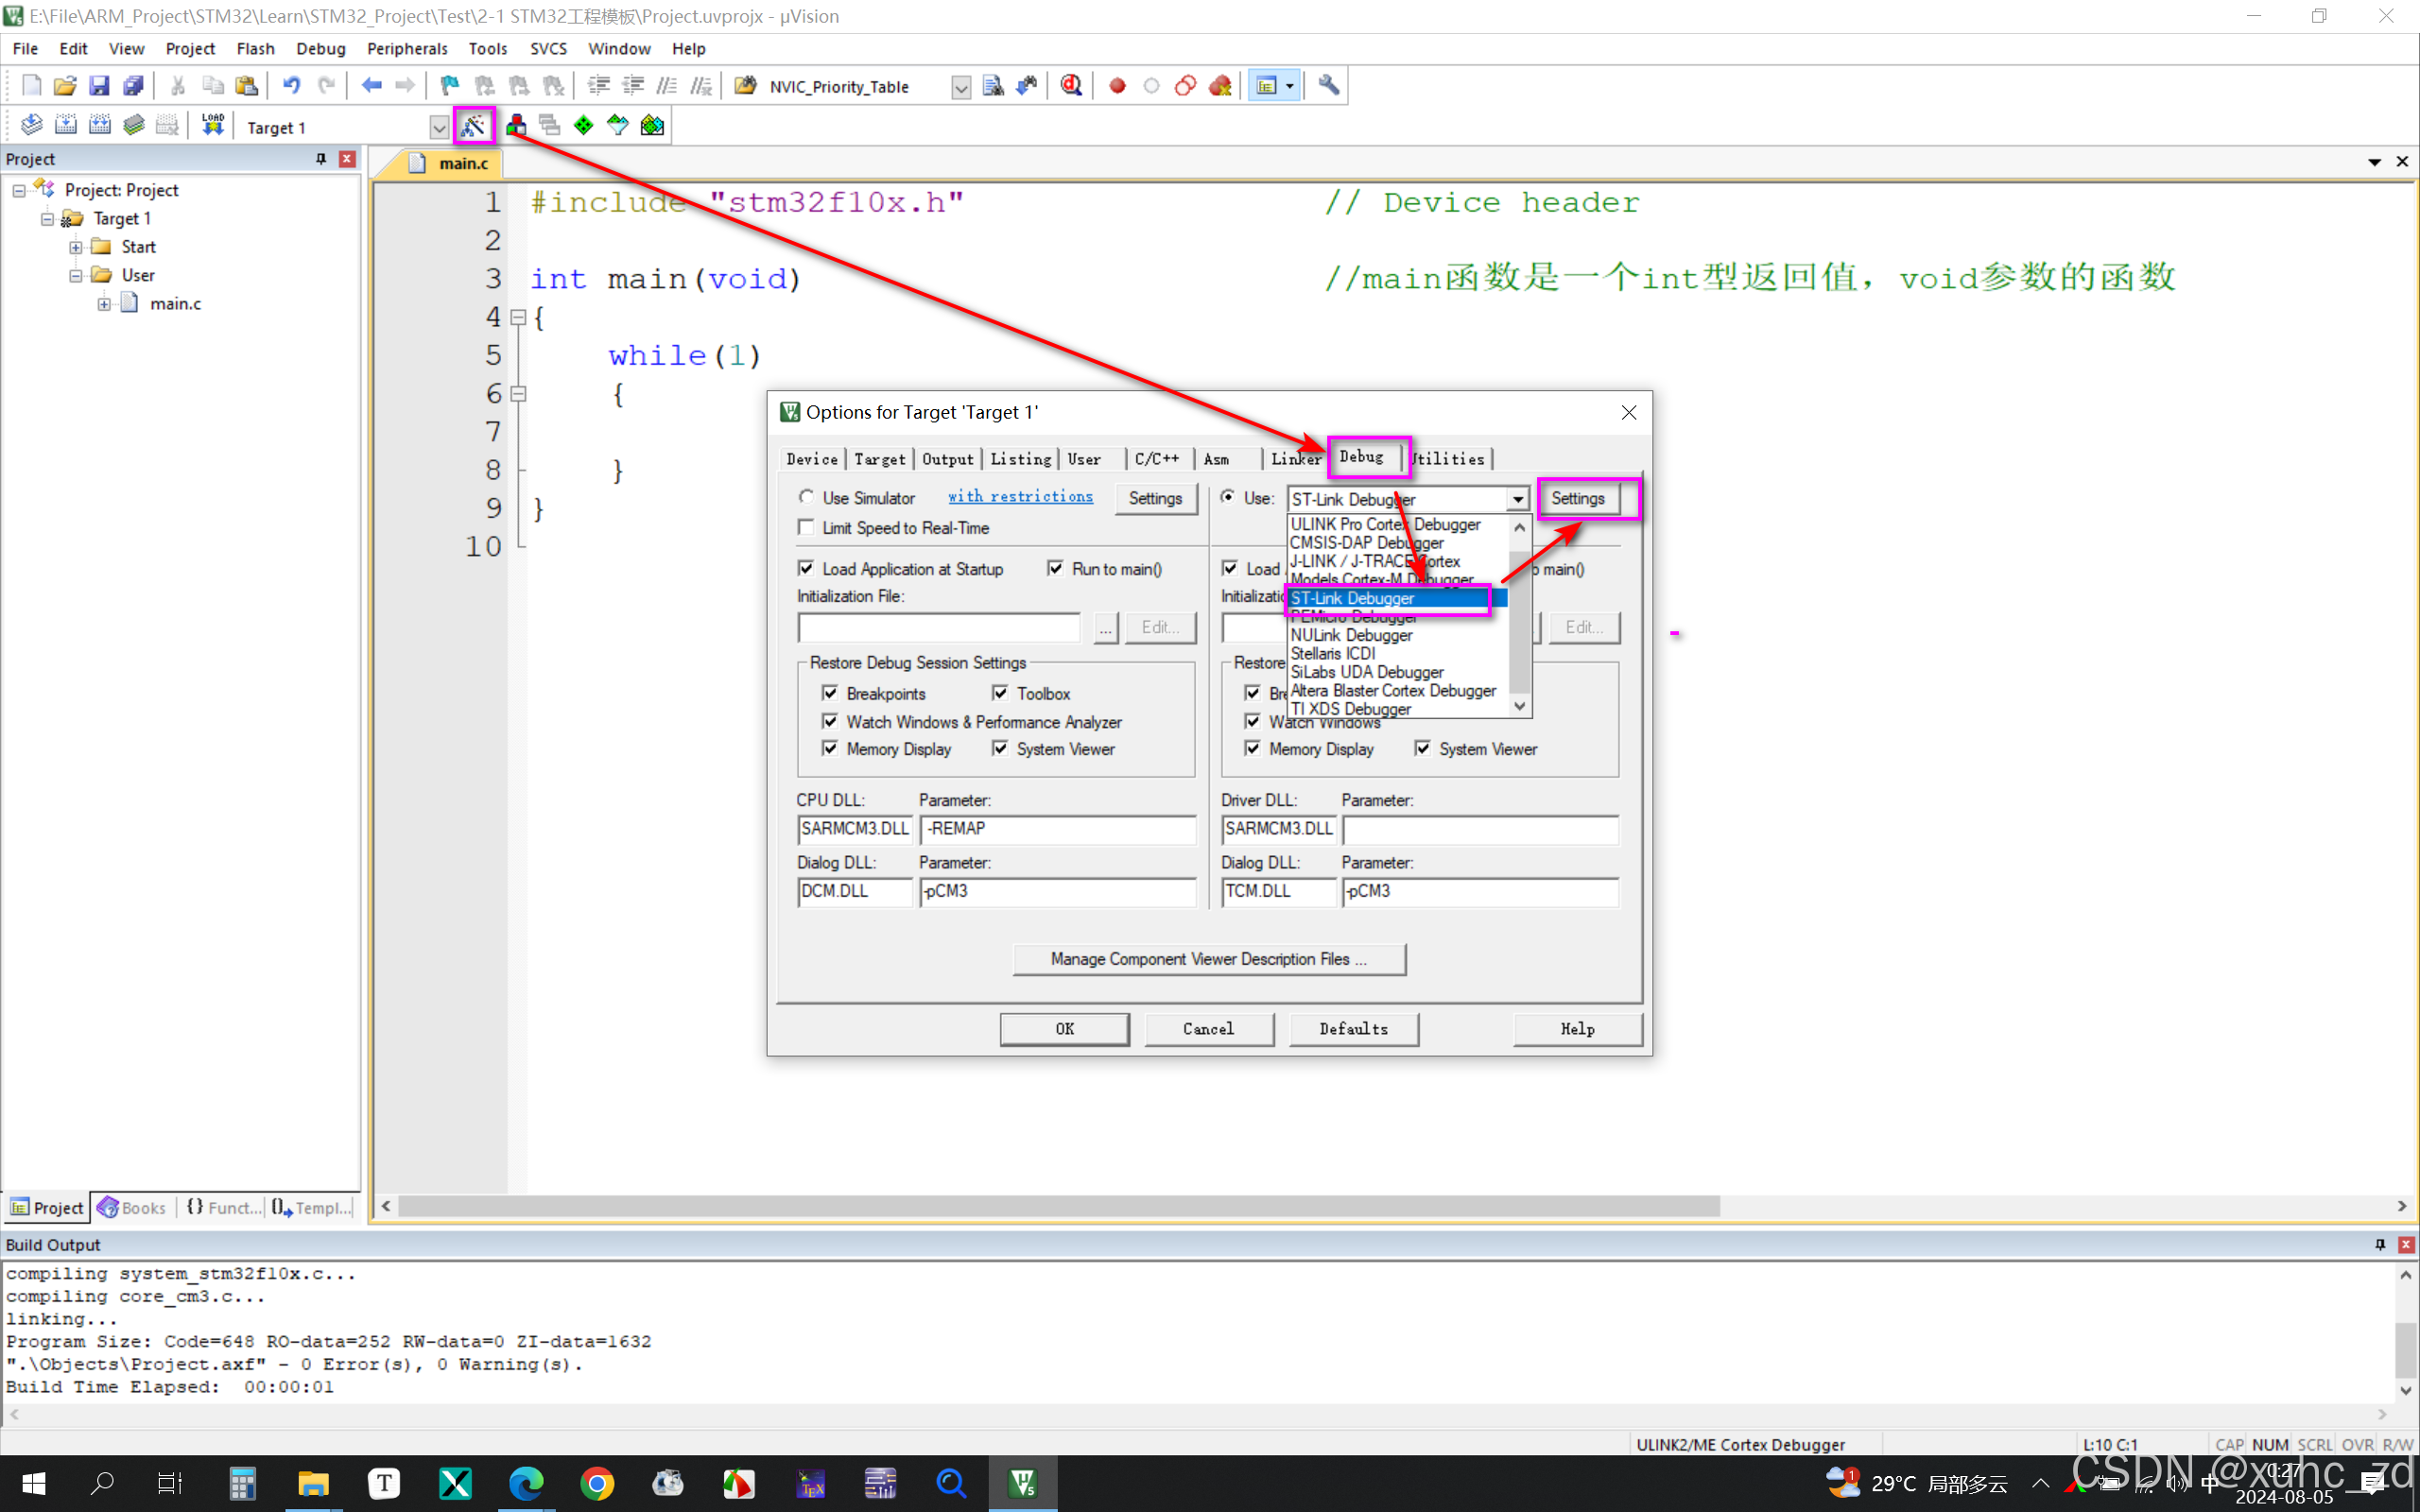The image size is (2420, 1512).
Task: Insert a breakpoint with the red dot icon
Action: point(1117,86)
